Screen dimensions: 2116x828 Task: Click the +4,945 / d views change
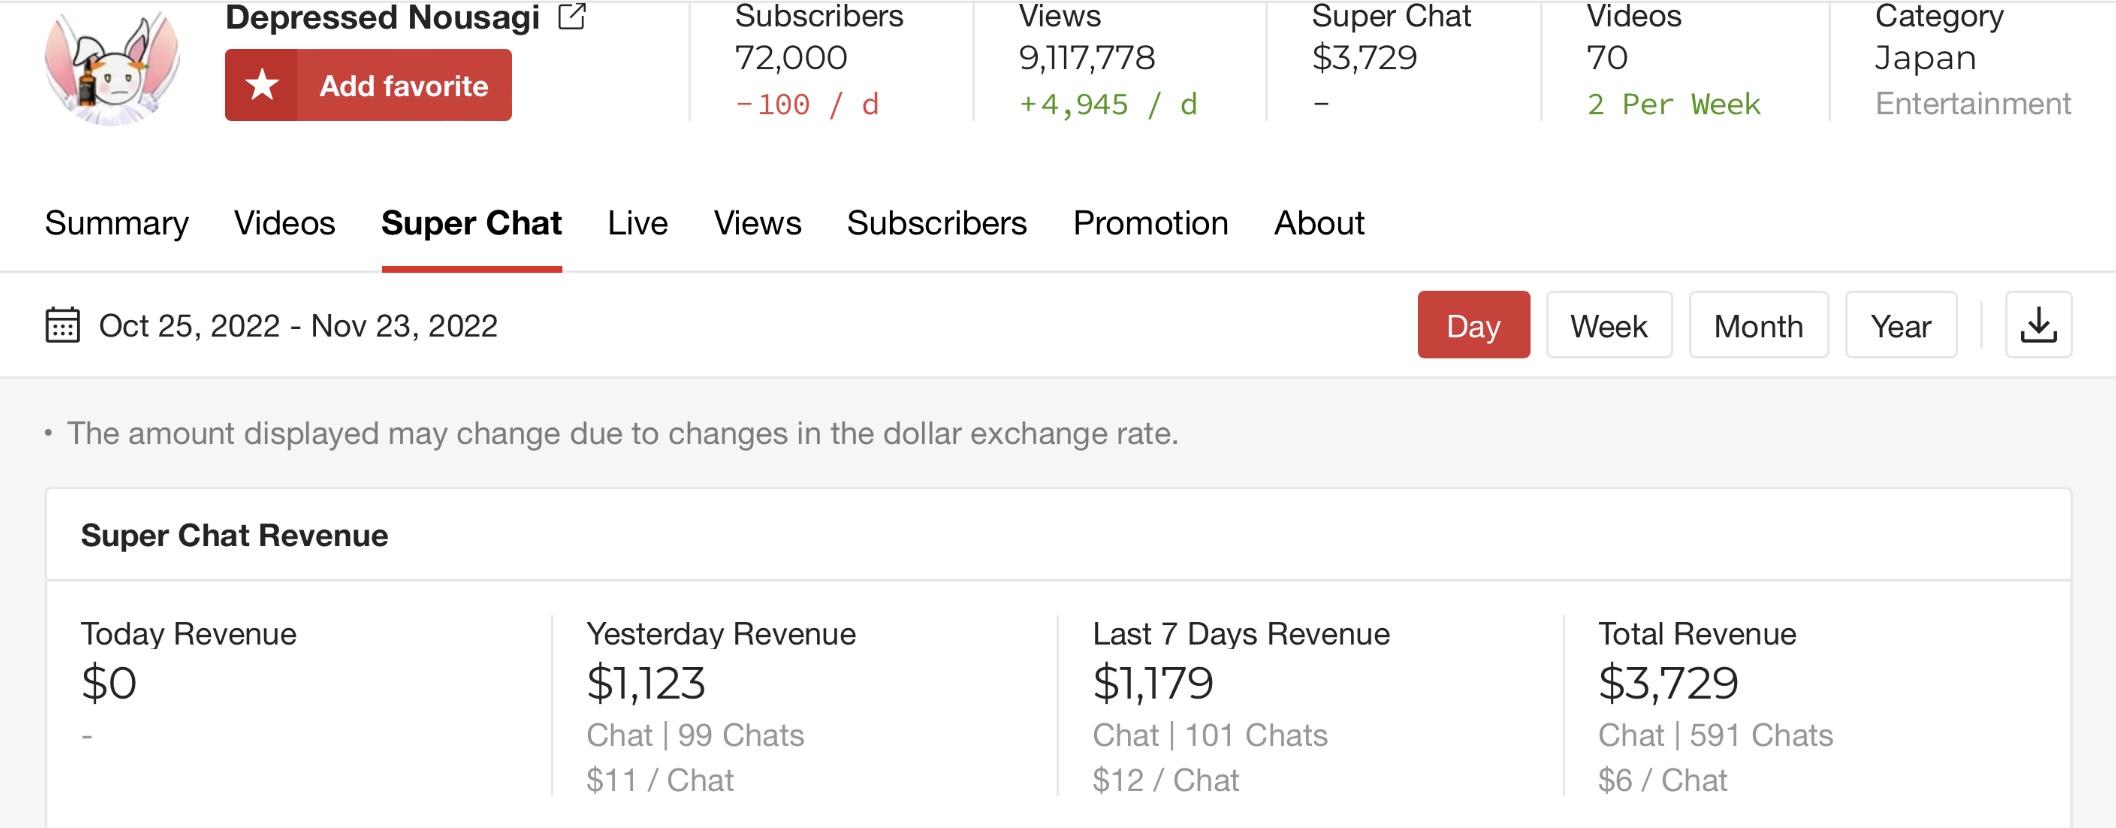tap(1108, 104)
